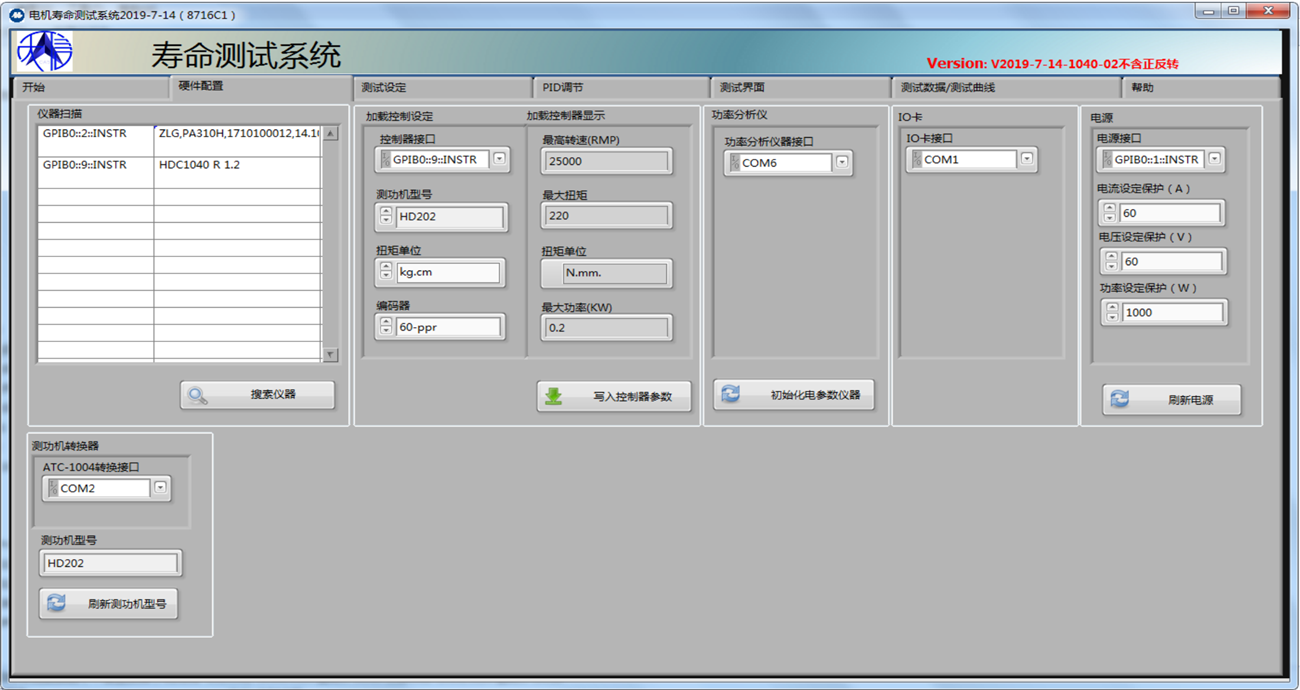
Task: Click the stepper arrows beside 60-ppr encoder
Action: pyautogui.click(x=386, y=326)
